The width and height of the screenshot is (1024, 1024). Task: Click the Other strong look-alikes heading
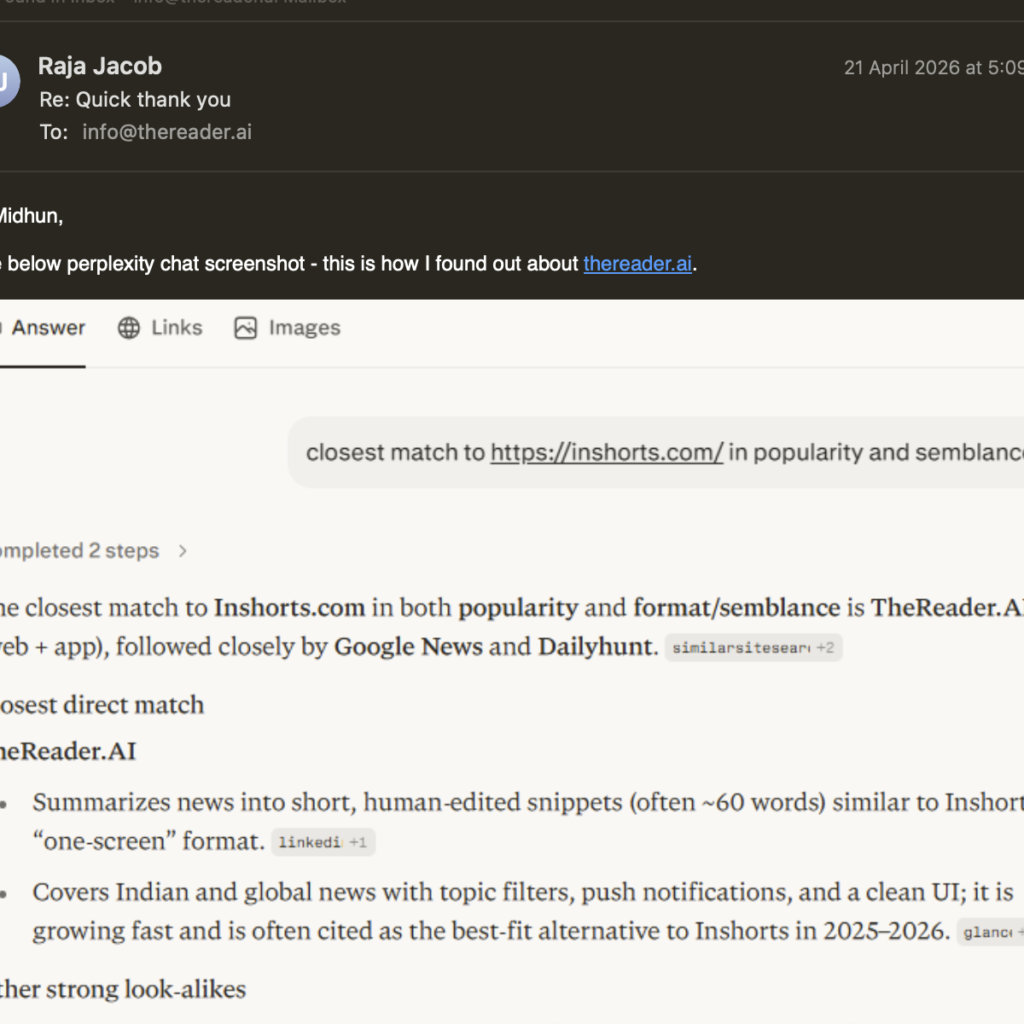tap(123, 990)
